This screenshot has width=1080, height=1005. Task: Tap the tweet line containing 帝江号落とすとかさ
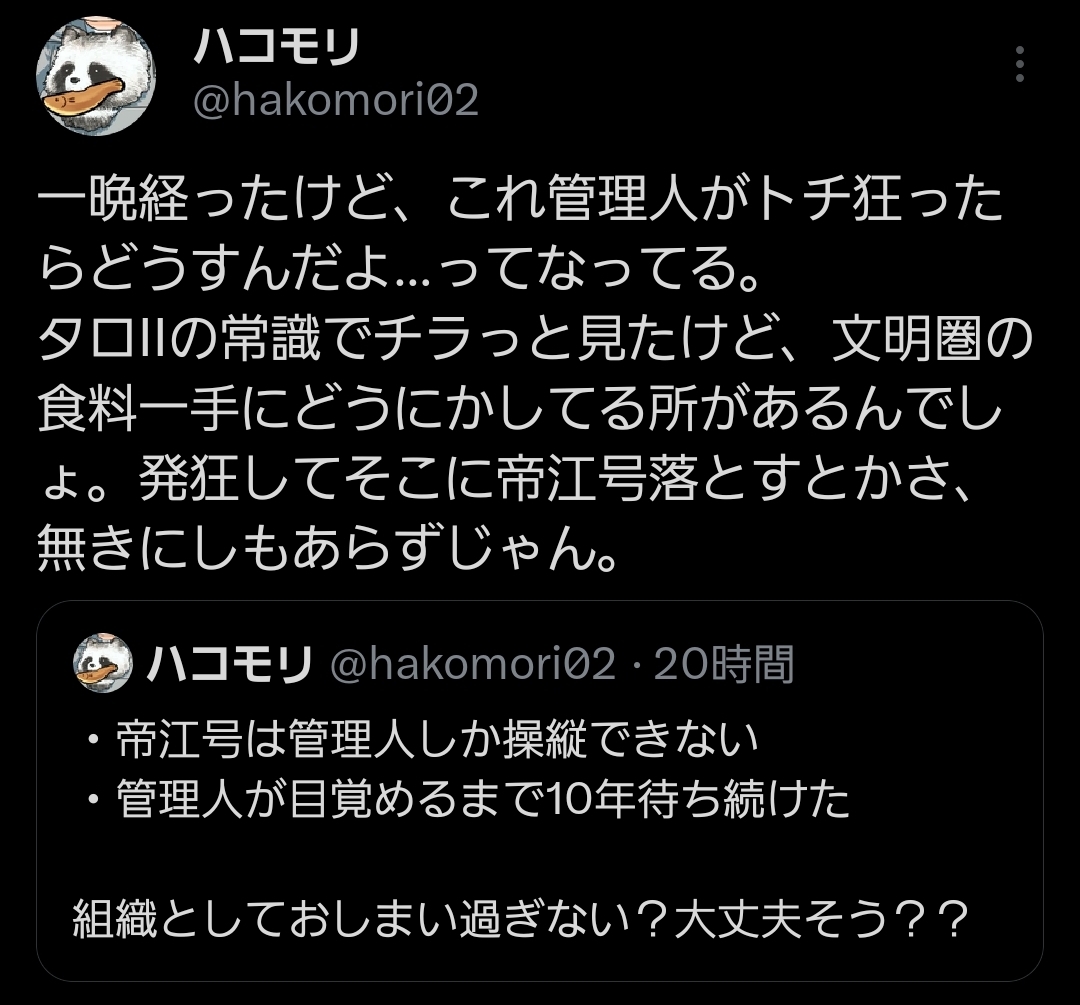pyautogui.click(x=504, y=480)
